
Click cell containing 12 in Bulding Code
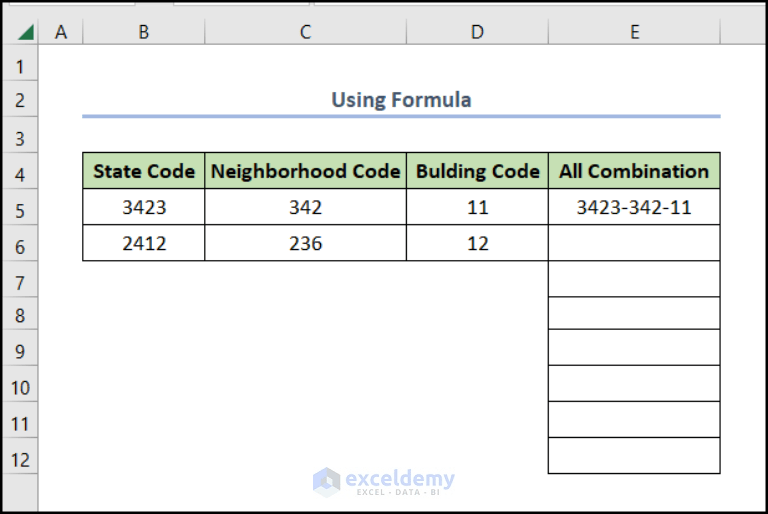[477, 243]
